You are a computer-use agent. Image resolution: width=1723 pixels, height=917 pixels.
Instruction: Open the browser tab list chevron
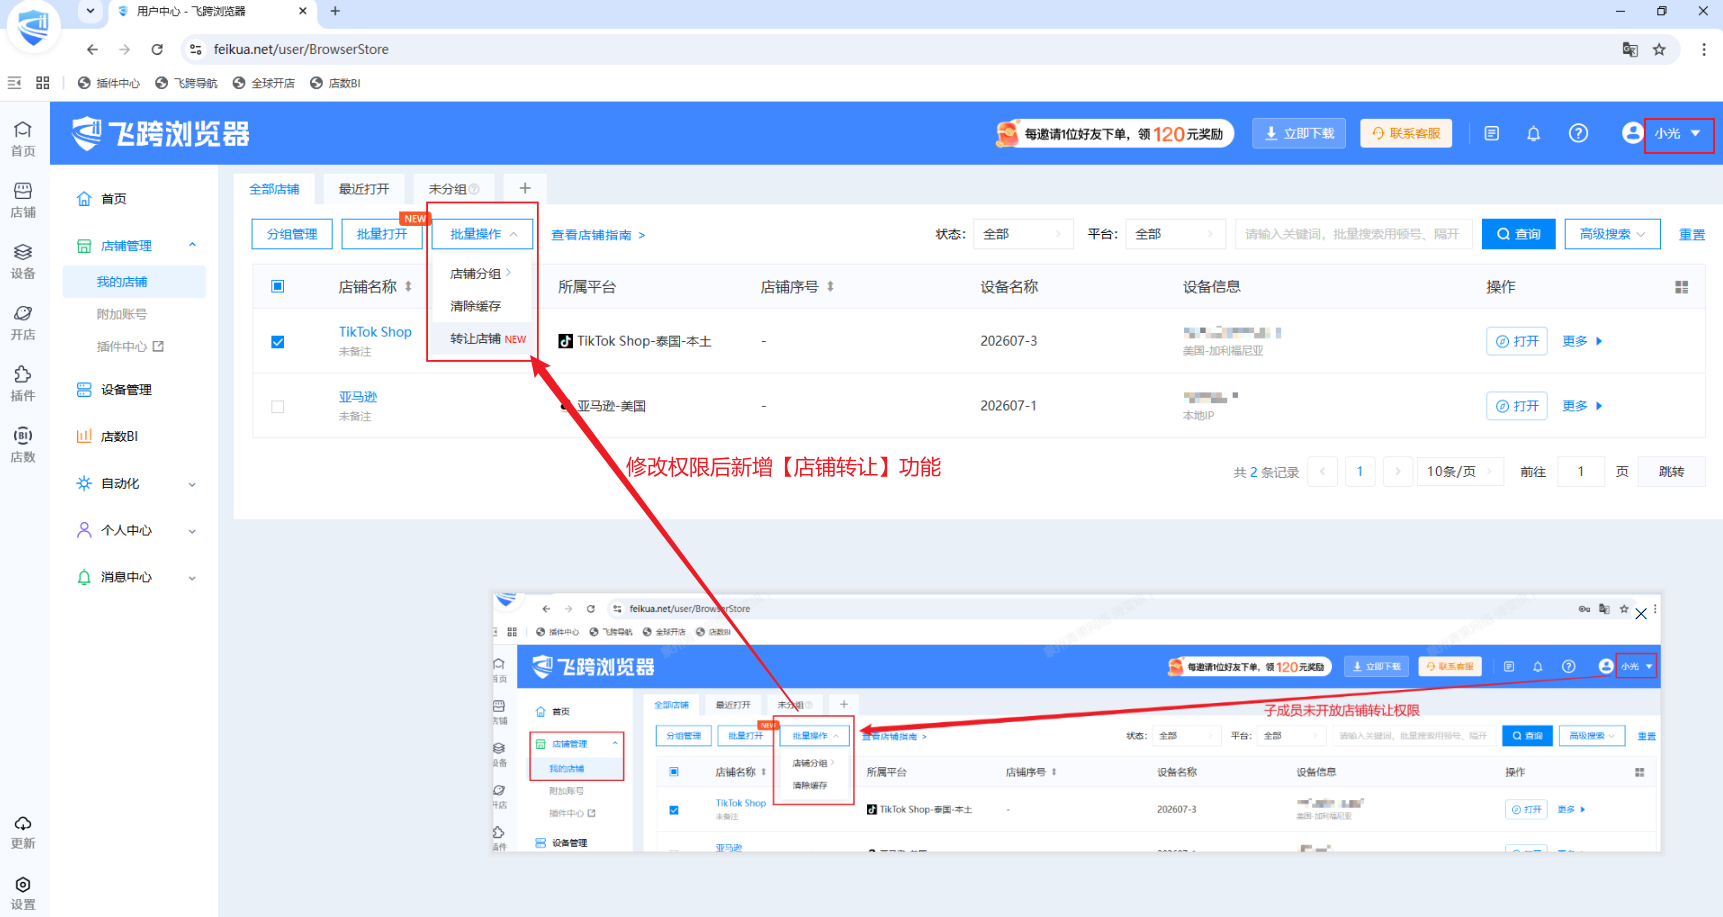pos(90,11)
